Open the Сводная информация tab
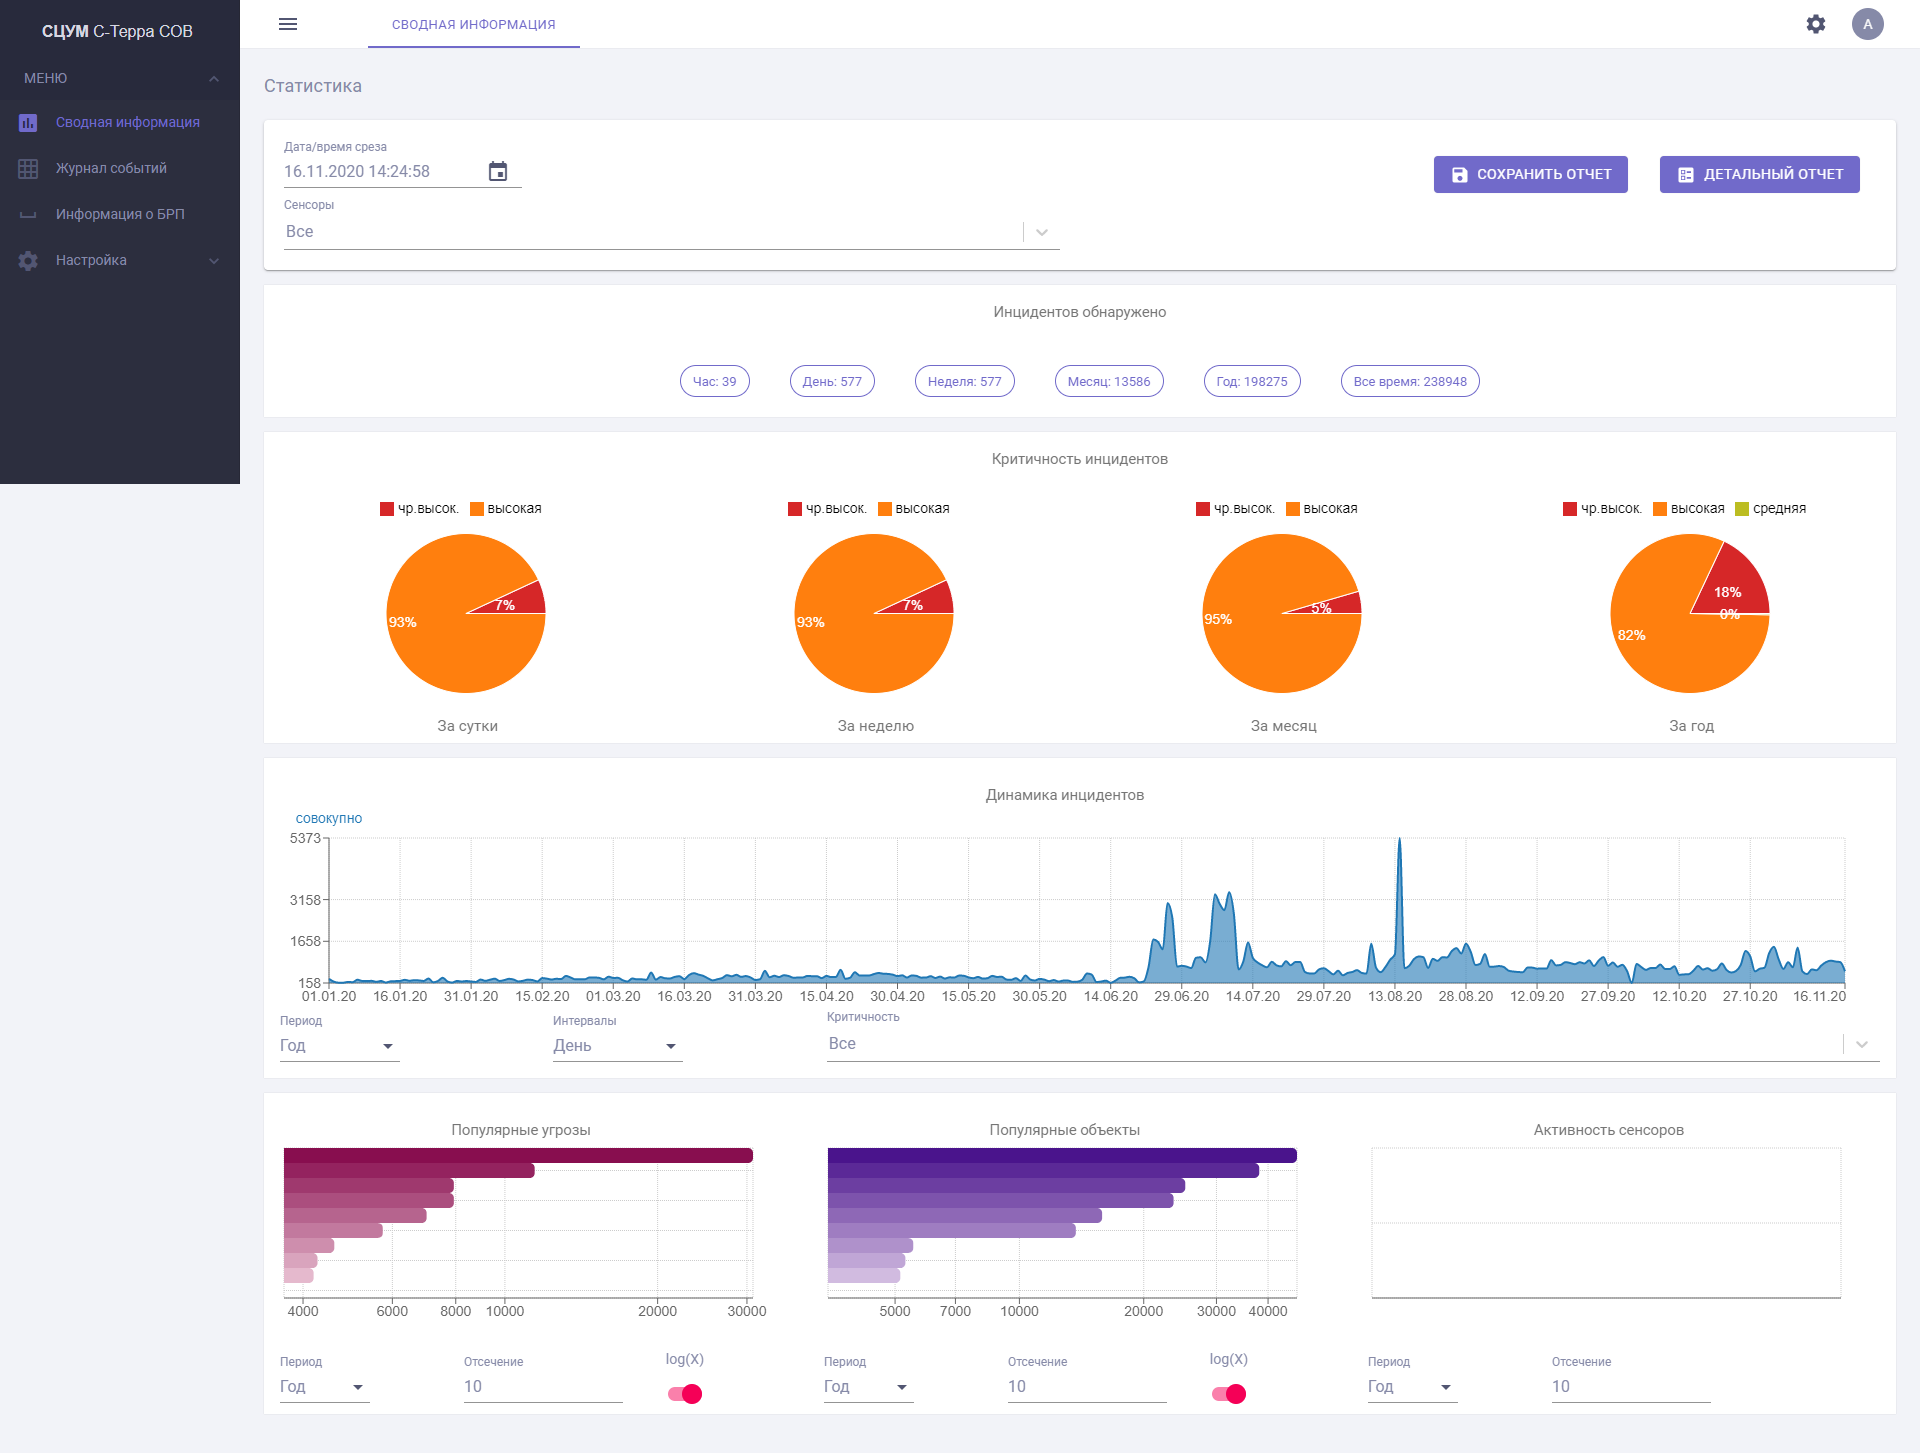The width and height of the screenshot is (1920, 1453). [473, 24]
